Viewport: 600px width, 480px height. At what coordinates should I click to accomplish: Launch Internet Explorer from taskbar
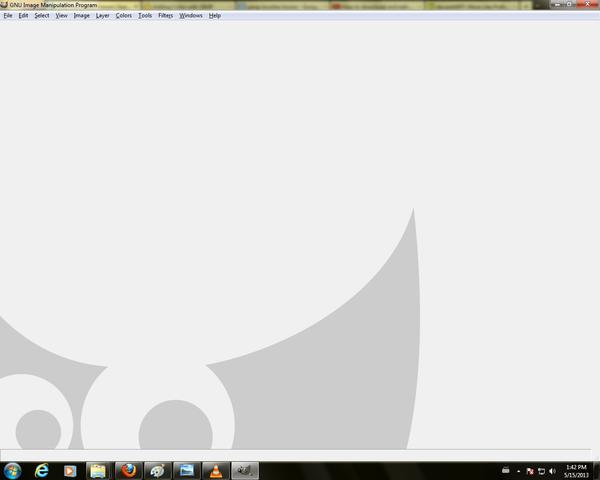tap(42, 471)
